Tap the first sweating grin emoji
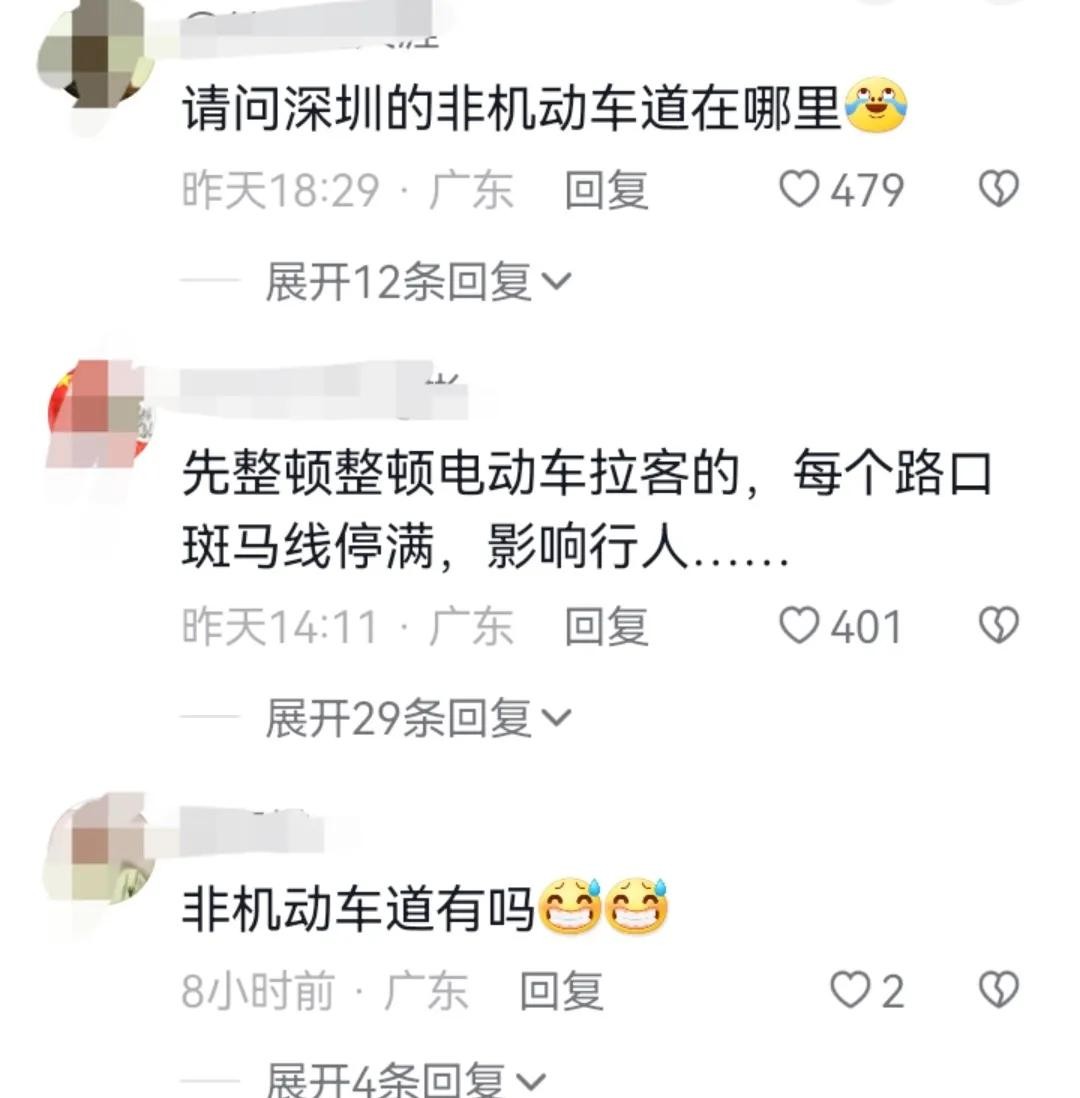The width and height of the screenshot is (1080, 1098). click(x=571, y=906)
